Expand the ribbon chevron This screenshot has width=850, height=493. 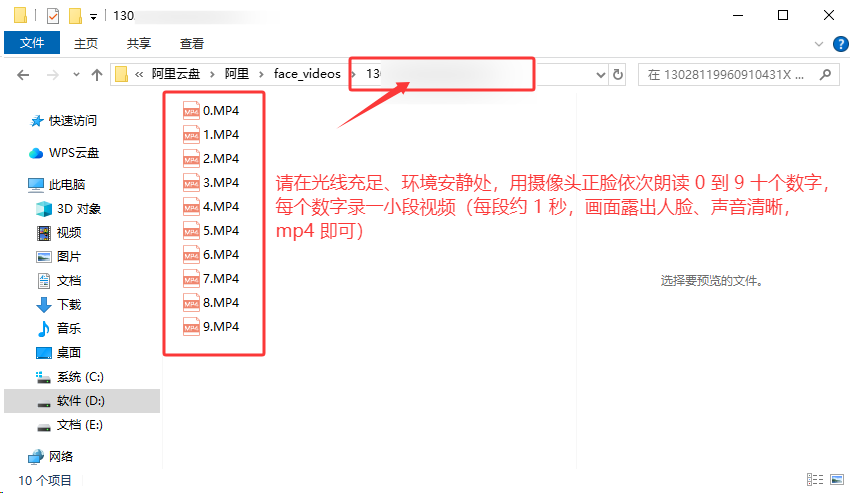(x=819, y=44)
